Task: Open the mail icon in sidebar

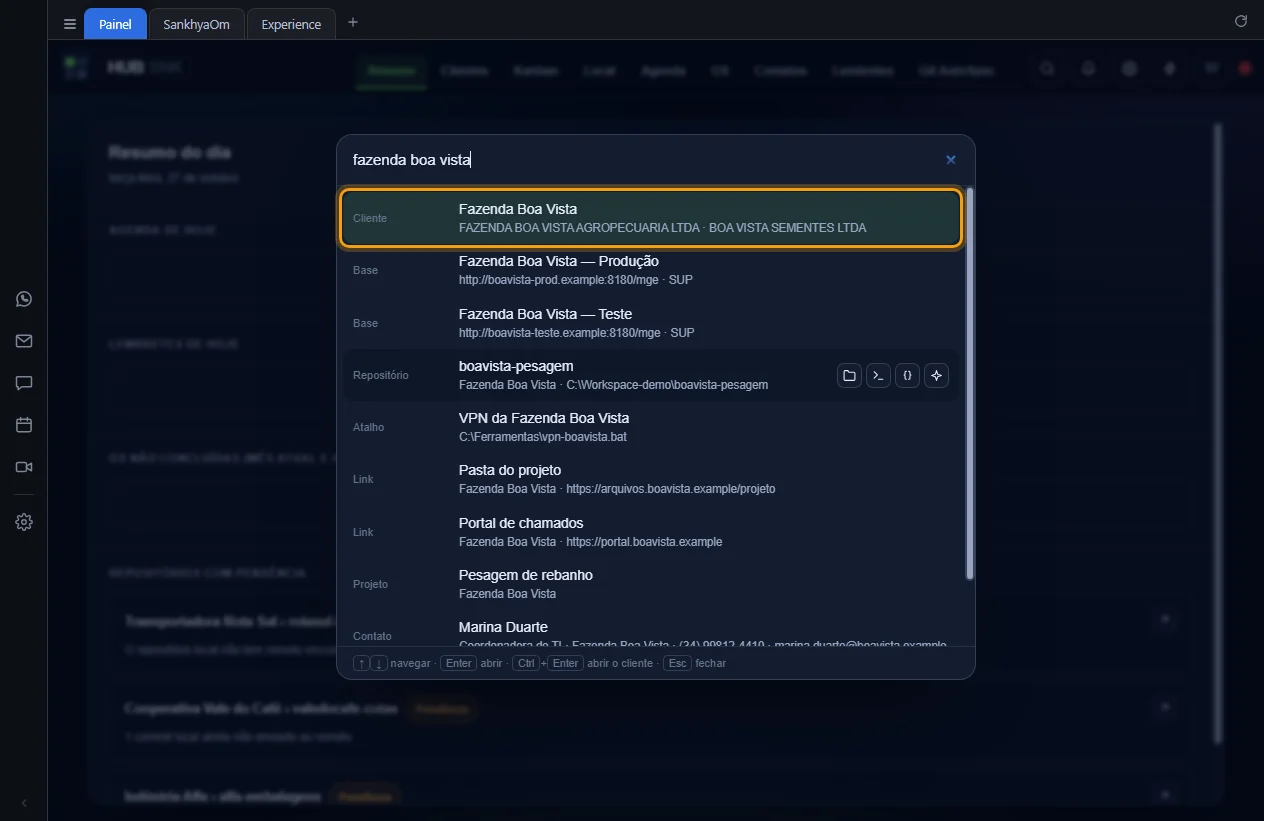Action: pyautogui.click(x=24, y=341)
